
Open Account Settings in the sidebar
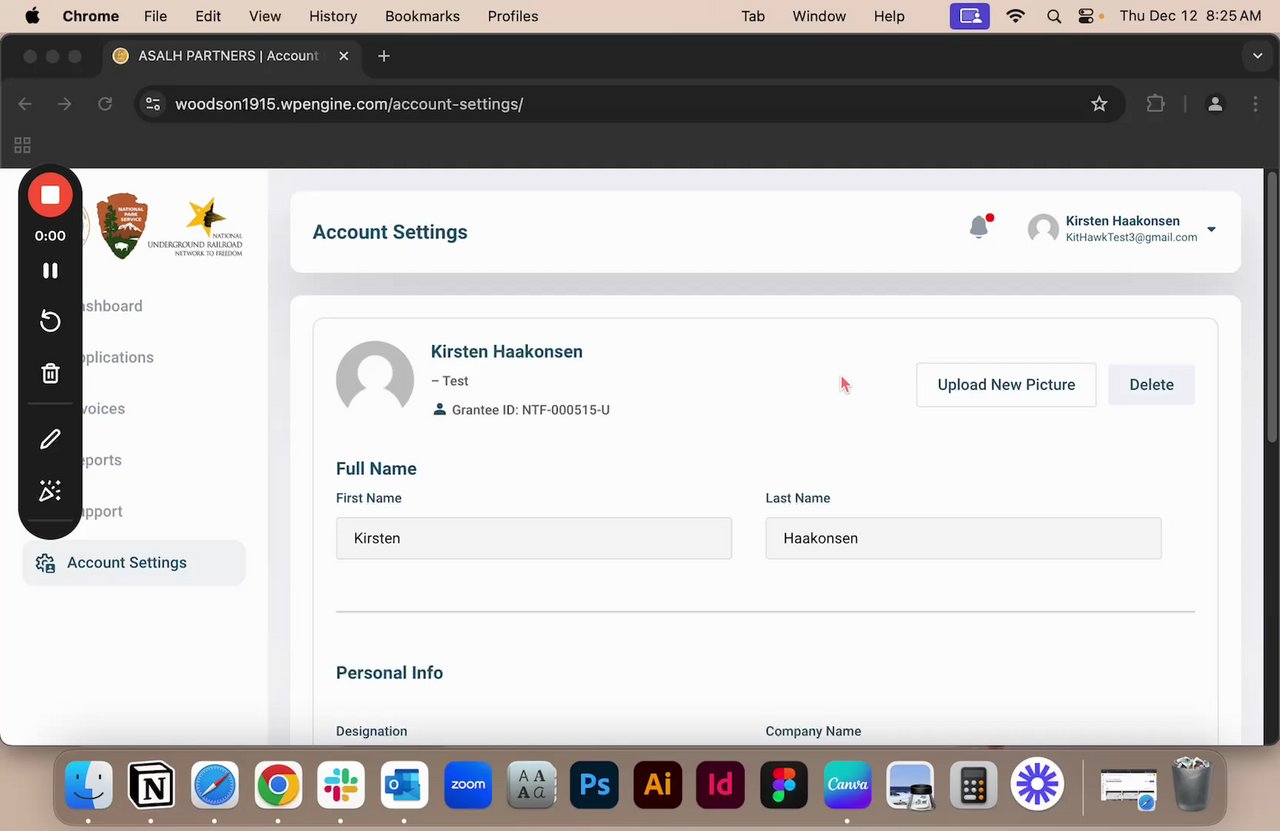(x=134, y=563)
